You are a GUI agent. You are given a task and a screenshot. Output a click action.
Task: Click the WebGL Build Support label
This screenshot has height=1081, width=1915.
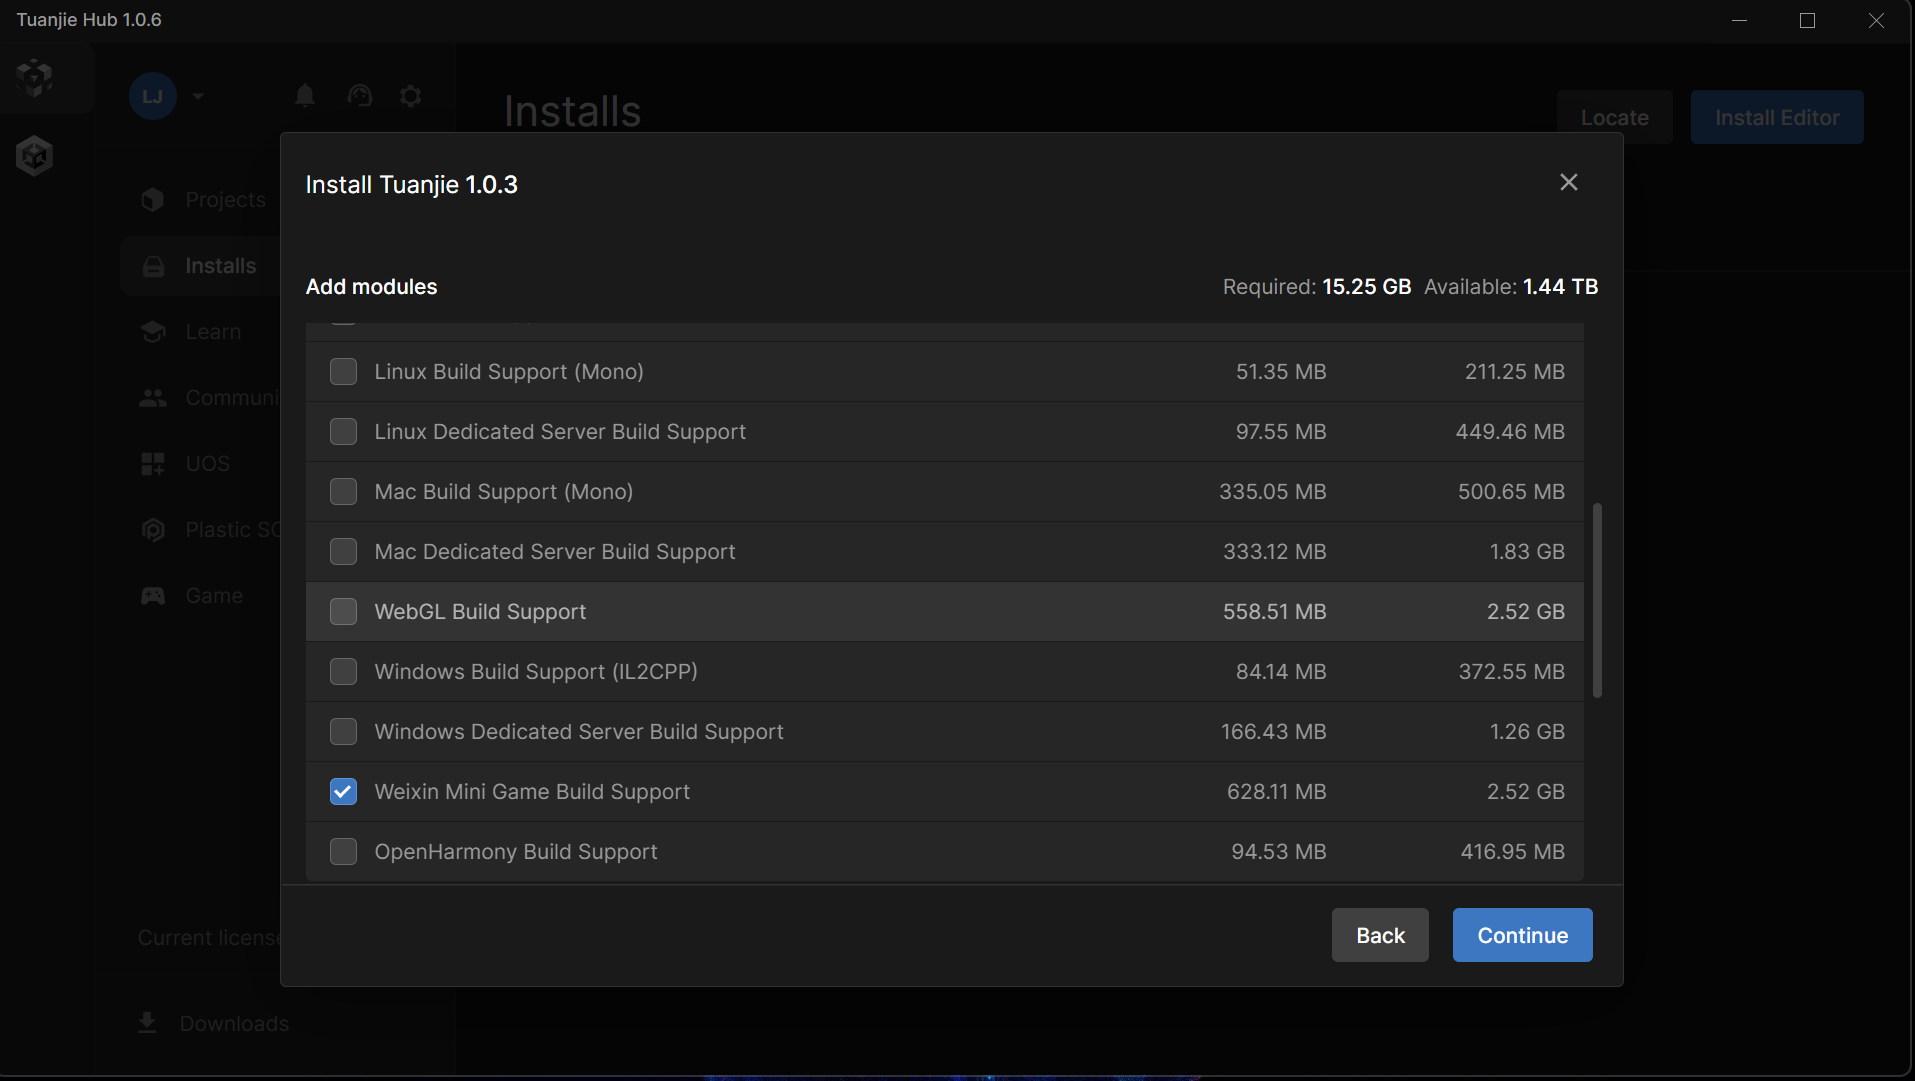click(480, 612)
